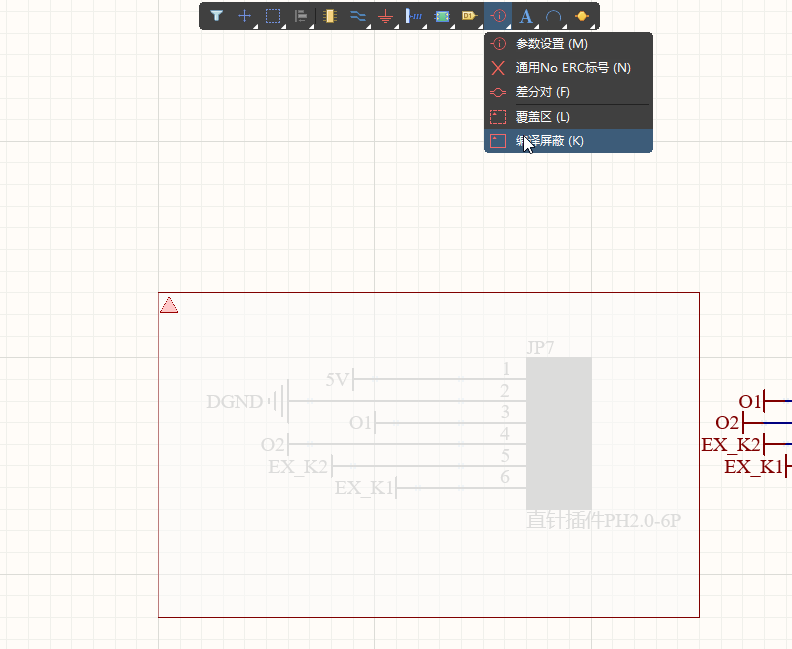The image size is (792, 649).
Task: Click the selection filter funnel icon
Action: click(216, 16)
